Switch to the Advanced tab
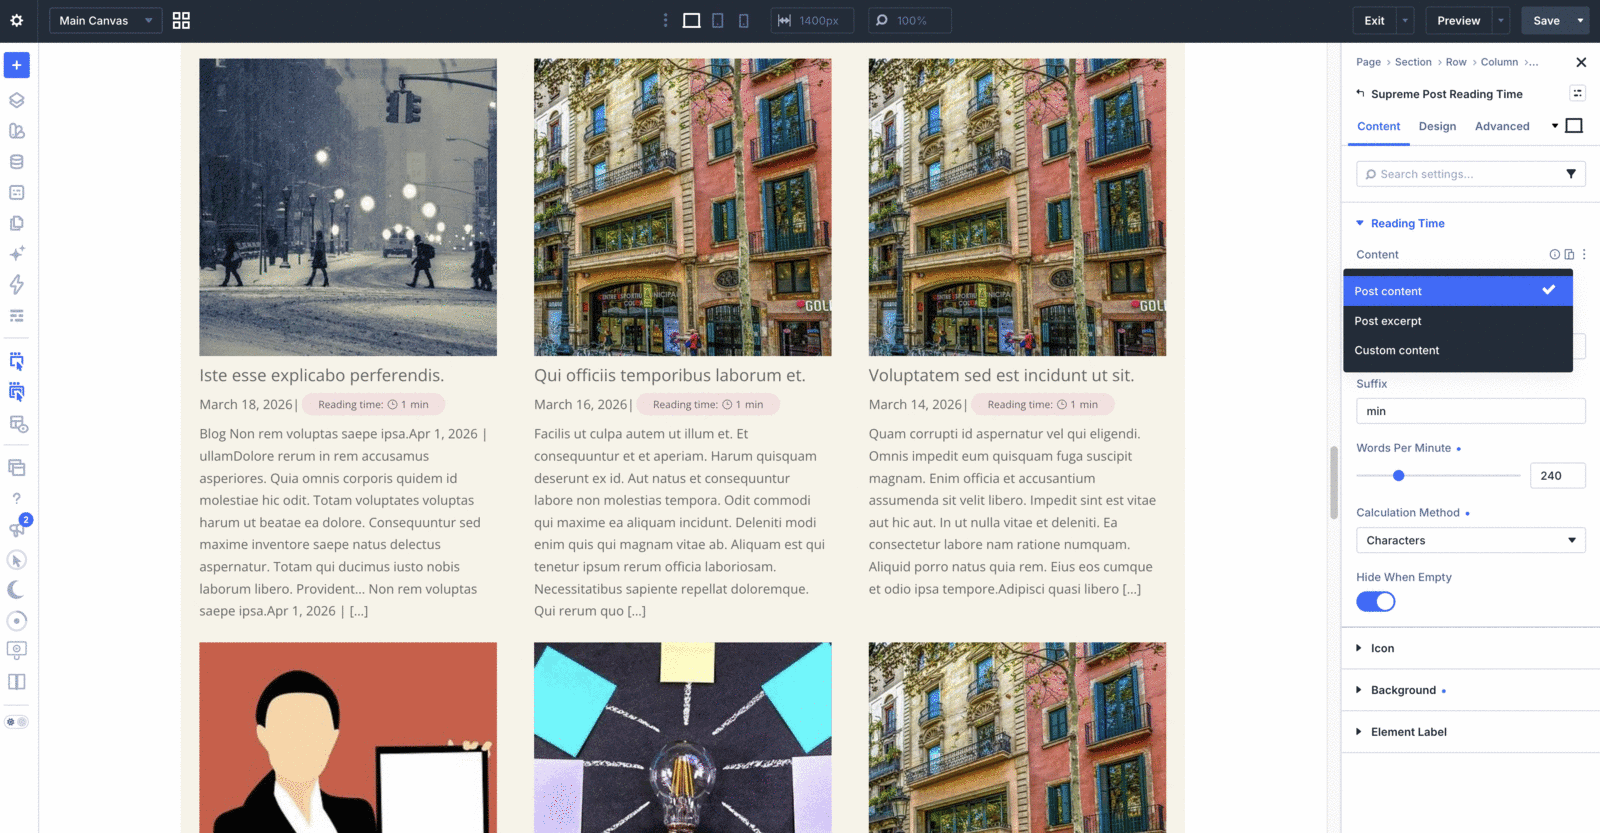 click(x=1502, y=127)
